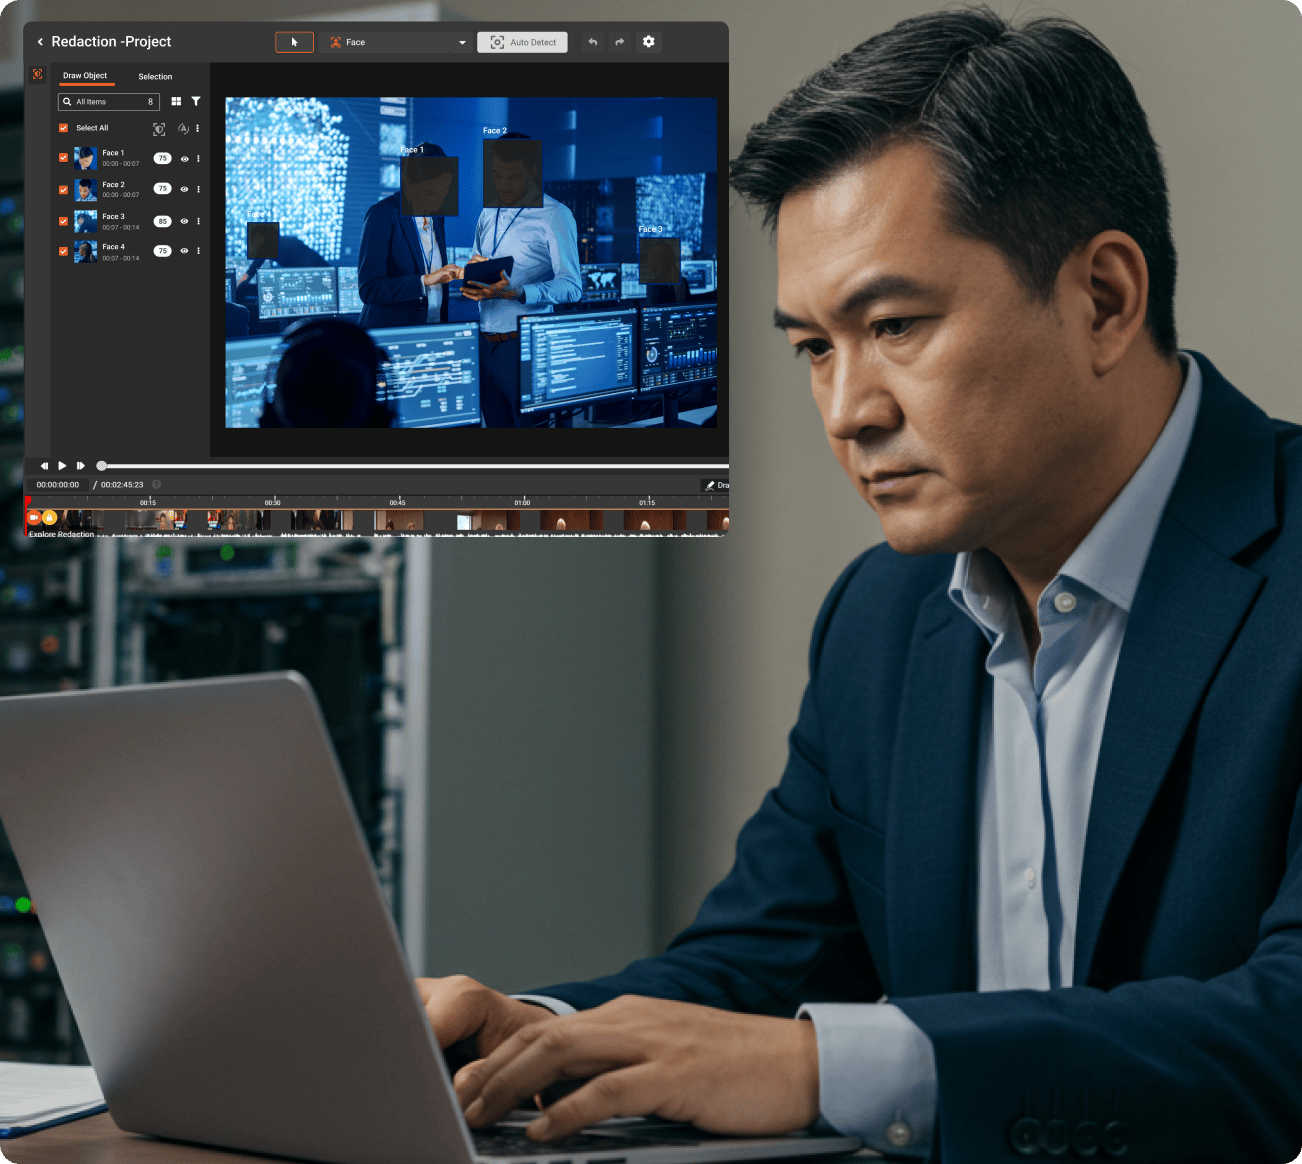Select the Face 3 redaction box in the video
The width and height of the screenshot is (1302, 1164).
[660, 259]
